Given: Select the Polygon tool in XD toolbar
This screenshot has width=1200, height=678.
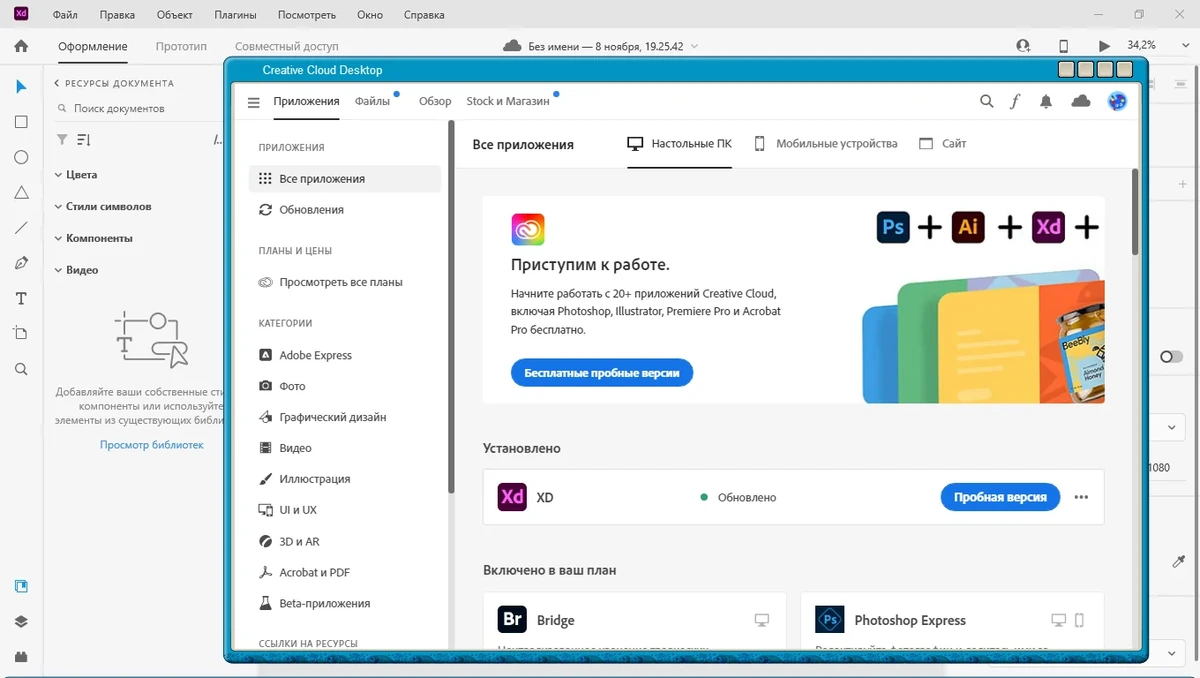Looking at the screenshot, I should [21, 193].
